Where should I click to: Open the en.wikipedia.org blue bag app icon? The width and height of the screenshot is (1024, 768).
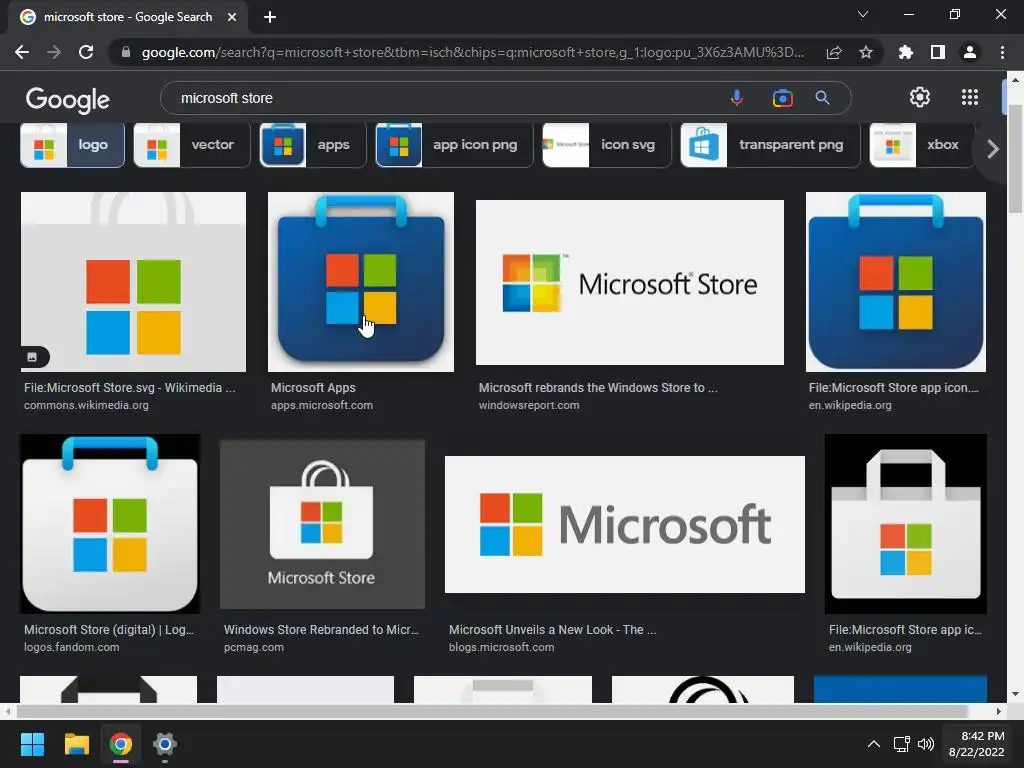pyautogui.click(x=896, y=282)
